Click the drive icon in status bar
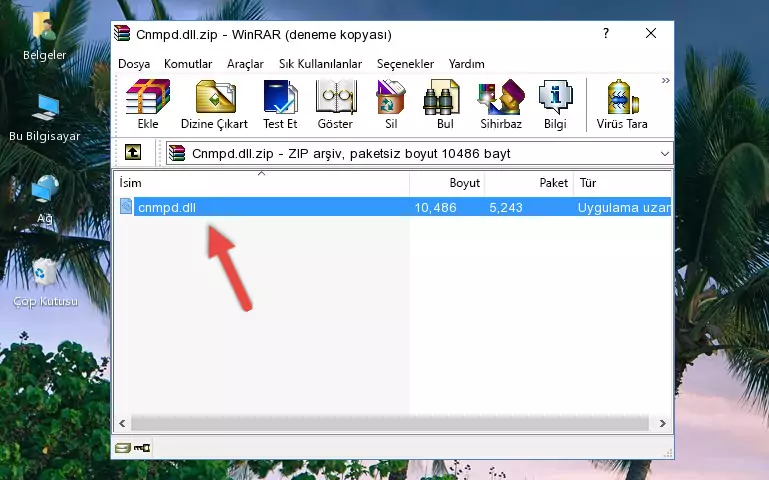The image size is (769, 480). (123, 447)
